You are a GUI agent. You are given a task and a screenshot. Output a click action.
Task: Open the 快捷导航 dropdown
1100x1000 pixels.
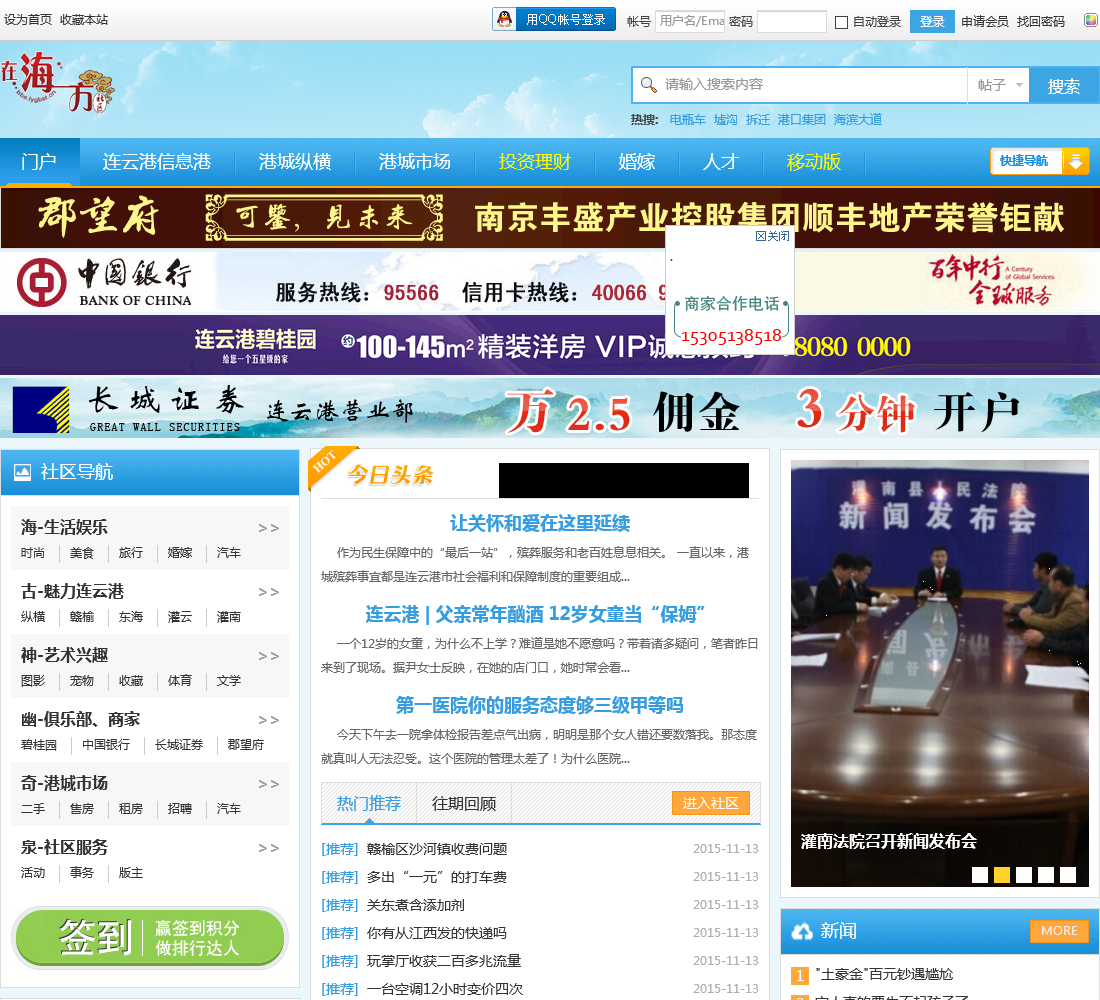(1040, 161)
